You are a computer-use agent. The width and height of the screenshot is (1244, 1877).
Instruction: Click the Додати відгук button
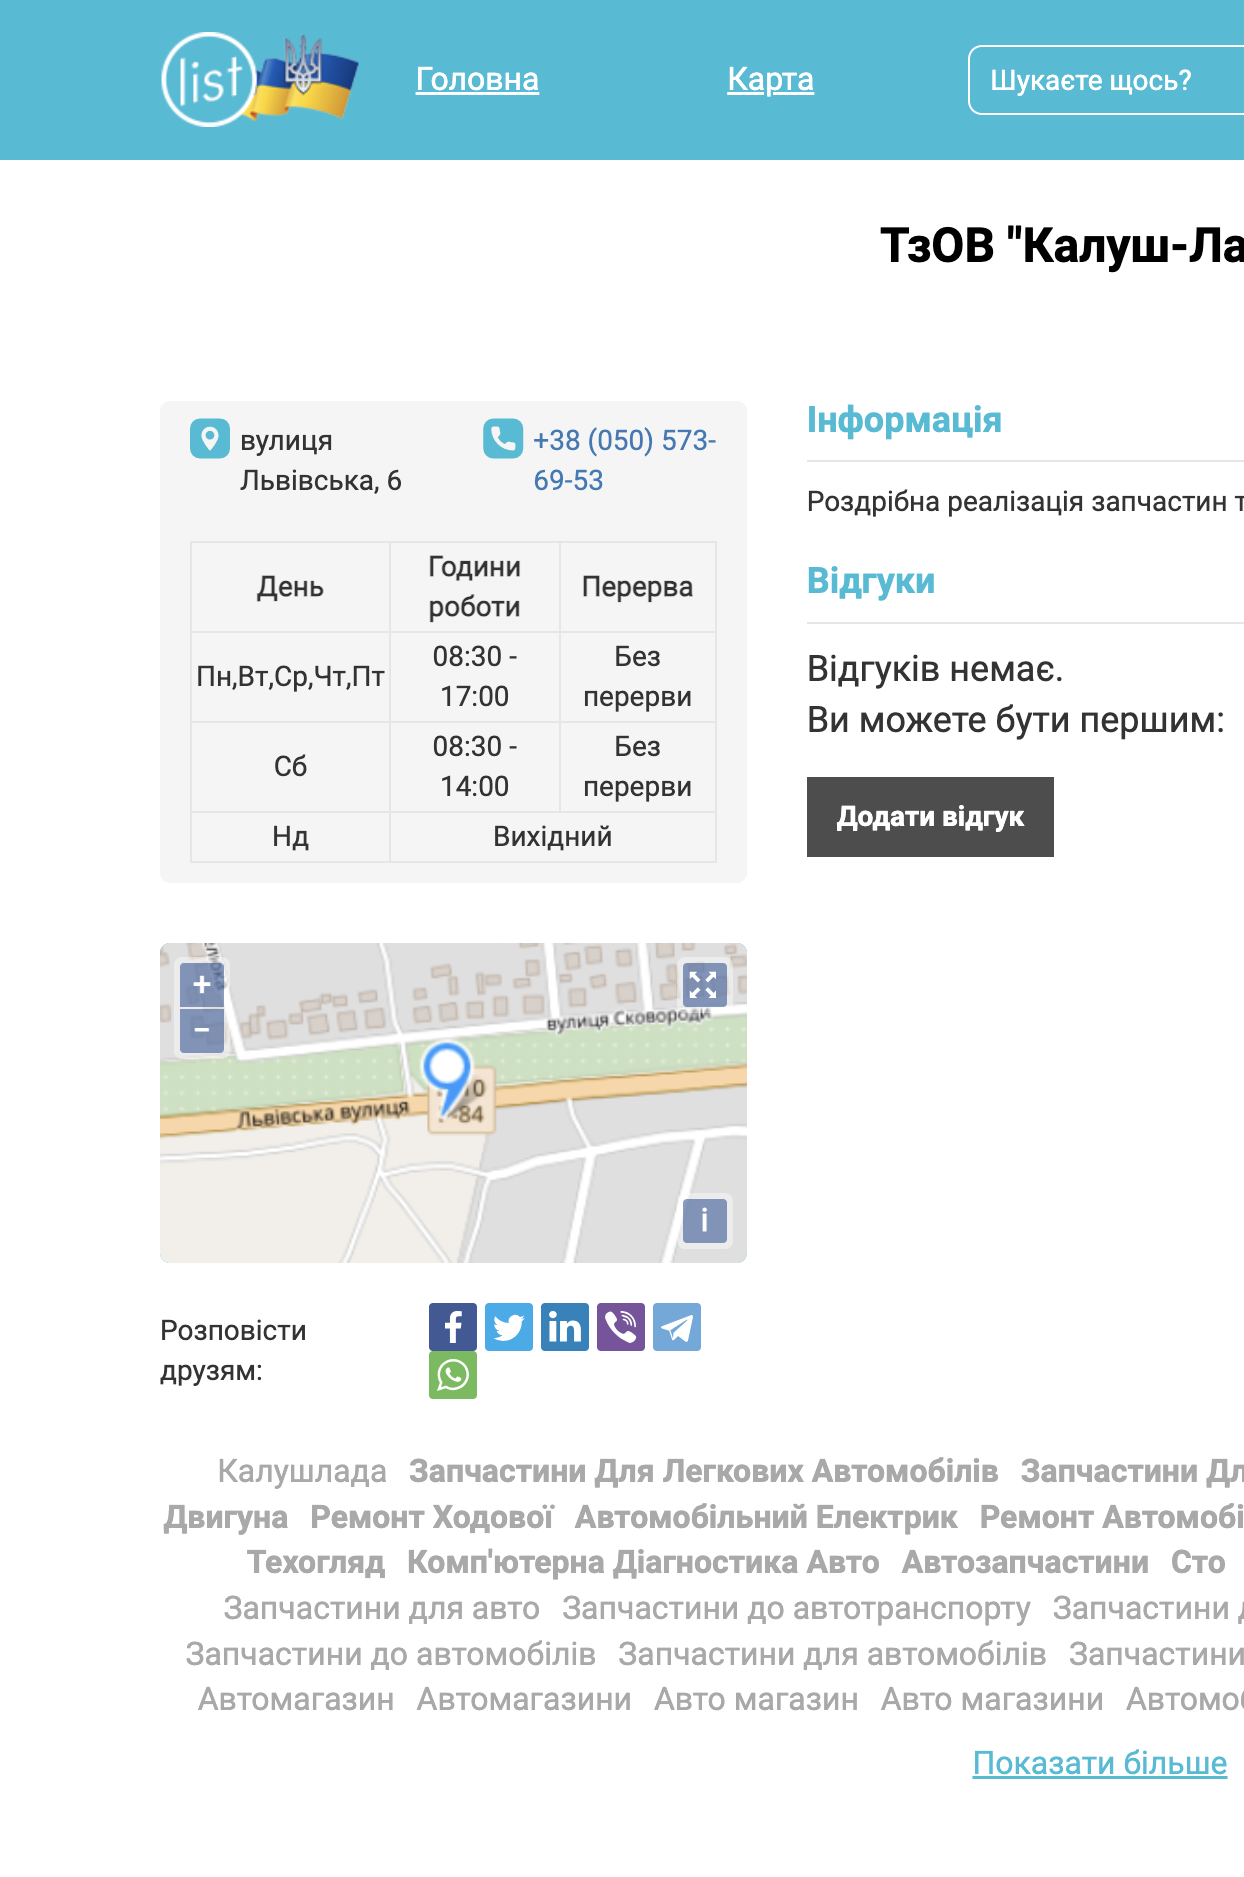[x=930, y=817]
